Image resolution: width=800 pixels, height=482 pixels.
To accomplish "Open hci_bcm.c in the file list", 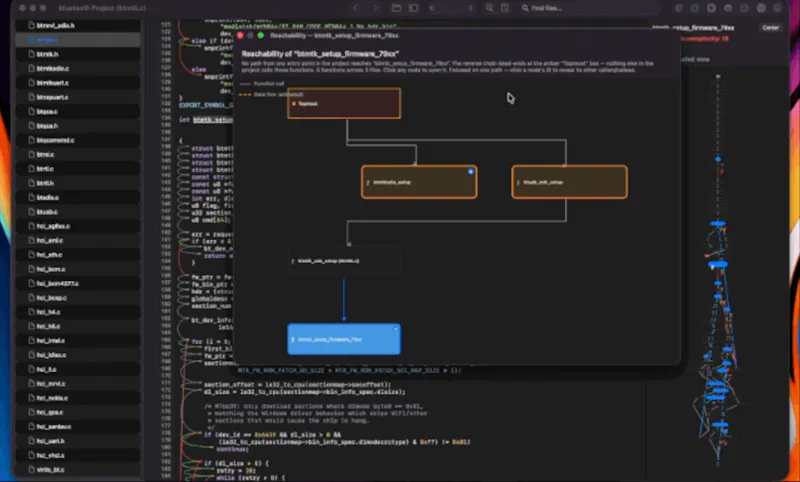I will (x=78, y=269).
